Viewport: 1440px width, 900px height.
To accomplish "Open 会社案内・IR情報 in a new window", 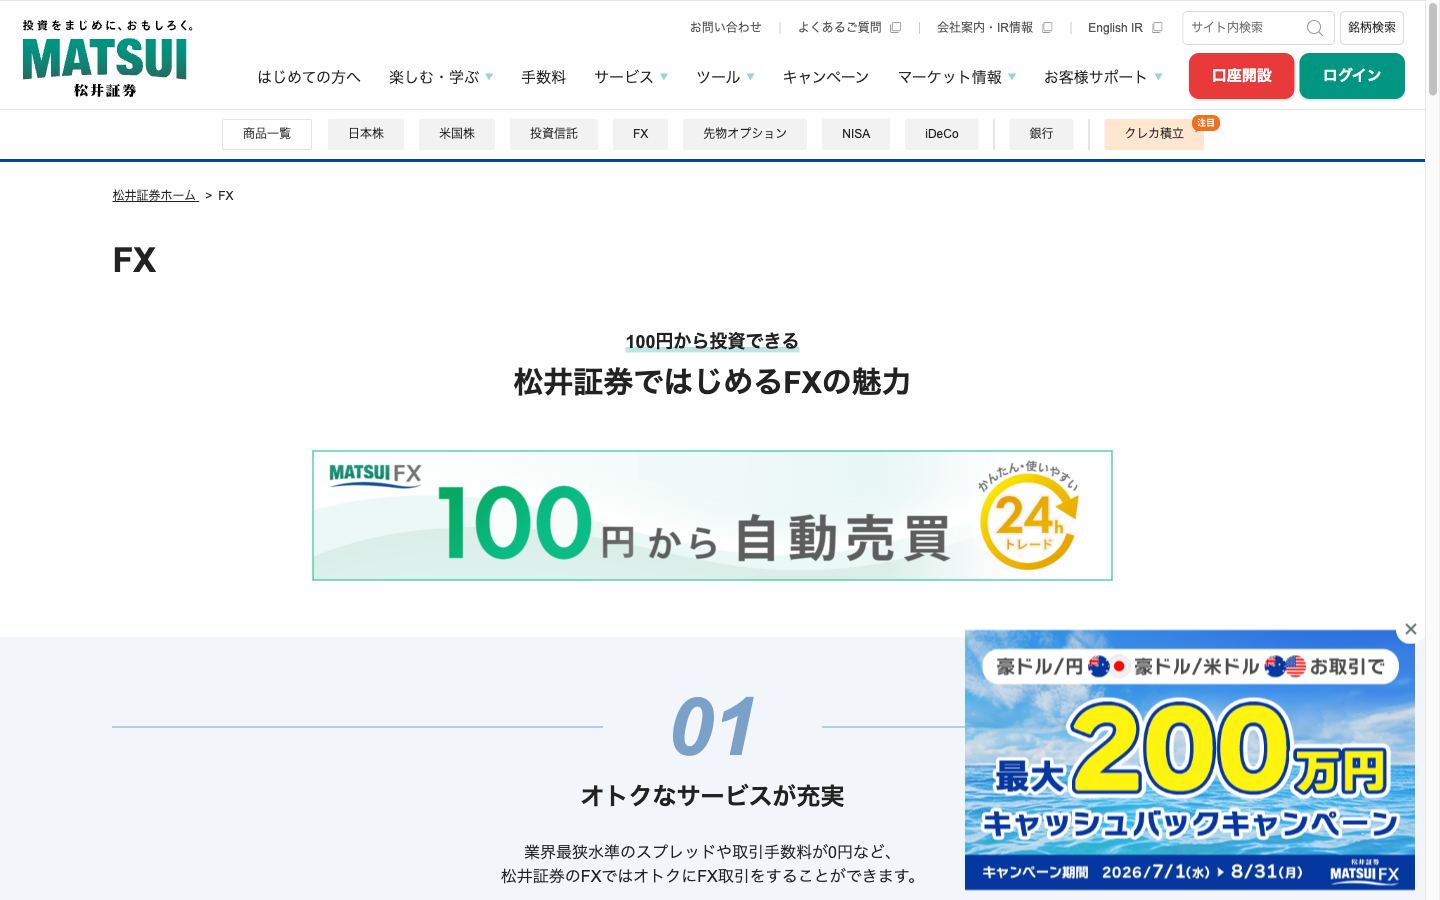I will click(994, 28).
